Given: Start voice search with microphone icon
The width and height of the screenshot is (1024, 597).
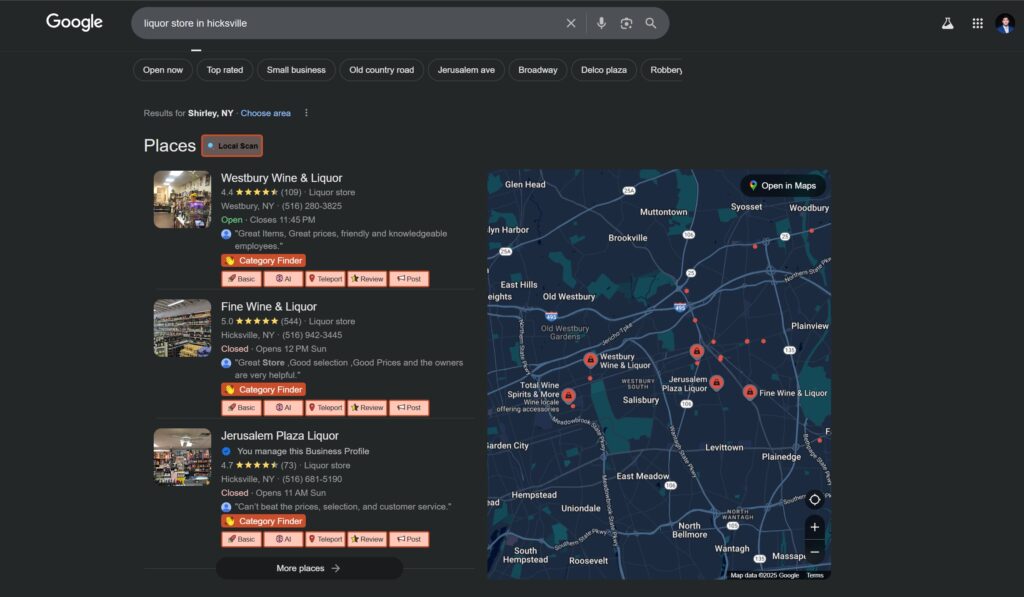Looking at the screenshot, I should (x=601, y=23).
